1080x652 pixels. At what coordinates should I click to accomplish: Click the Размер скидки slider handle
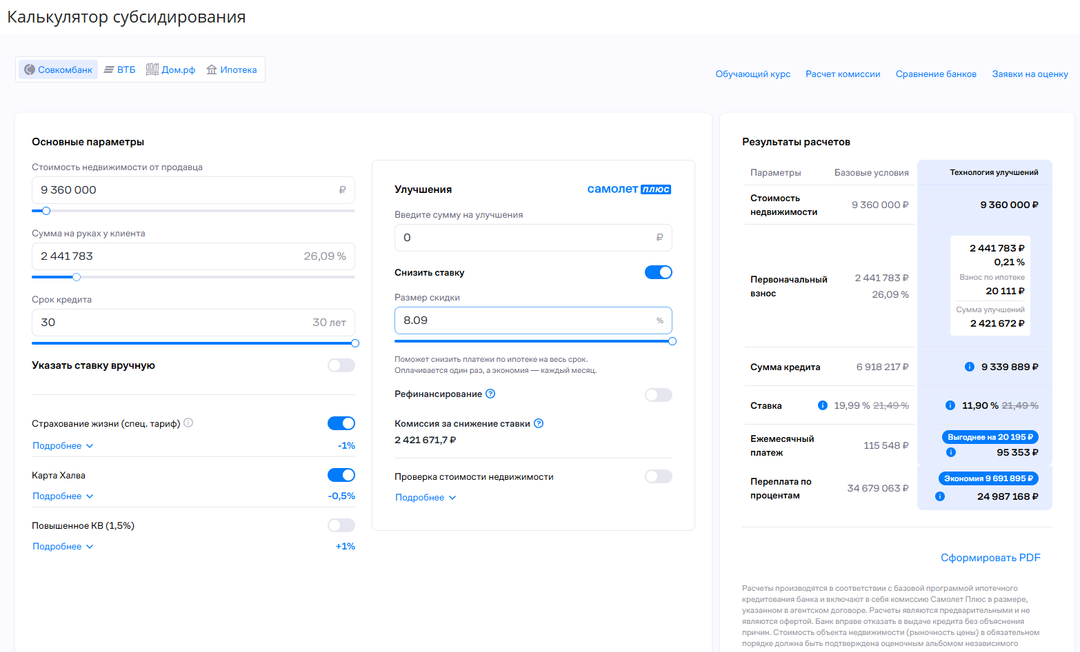tap(672, 341)
